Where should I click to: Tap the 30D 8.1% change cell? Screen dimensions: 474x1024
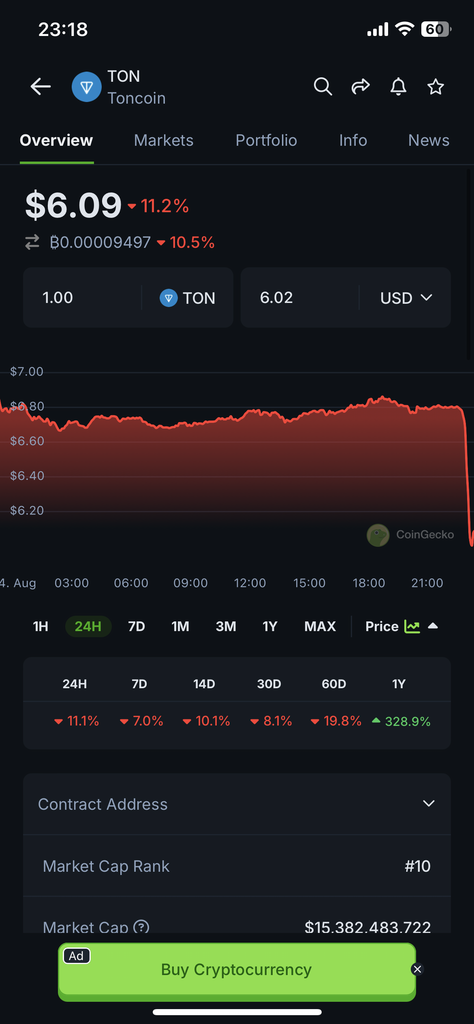coord(270,722)
